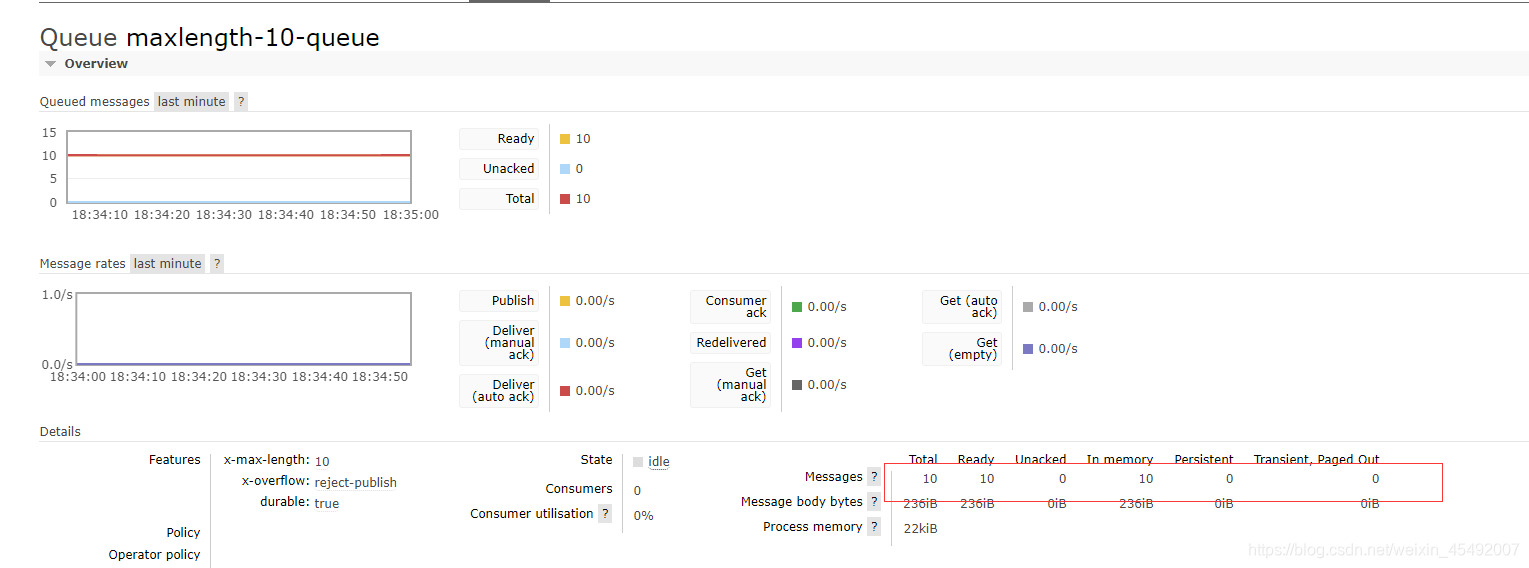The width and height of the screenshot is (1529, 568).
Task: Click the Deliver (manual ack) label
Action: tap(499, 343)
